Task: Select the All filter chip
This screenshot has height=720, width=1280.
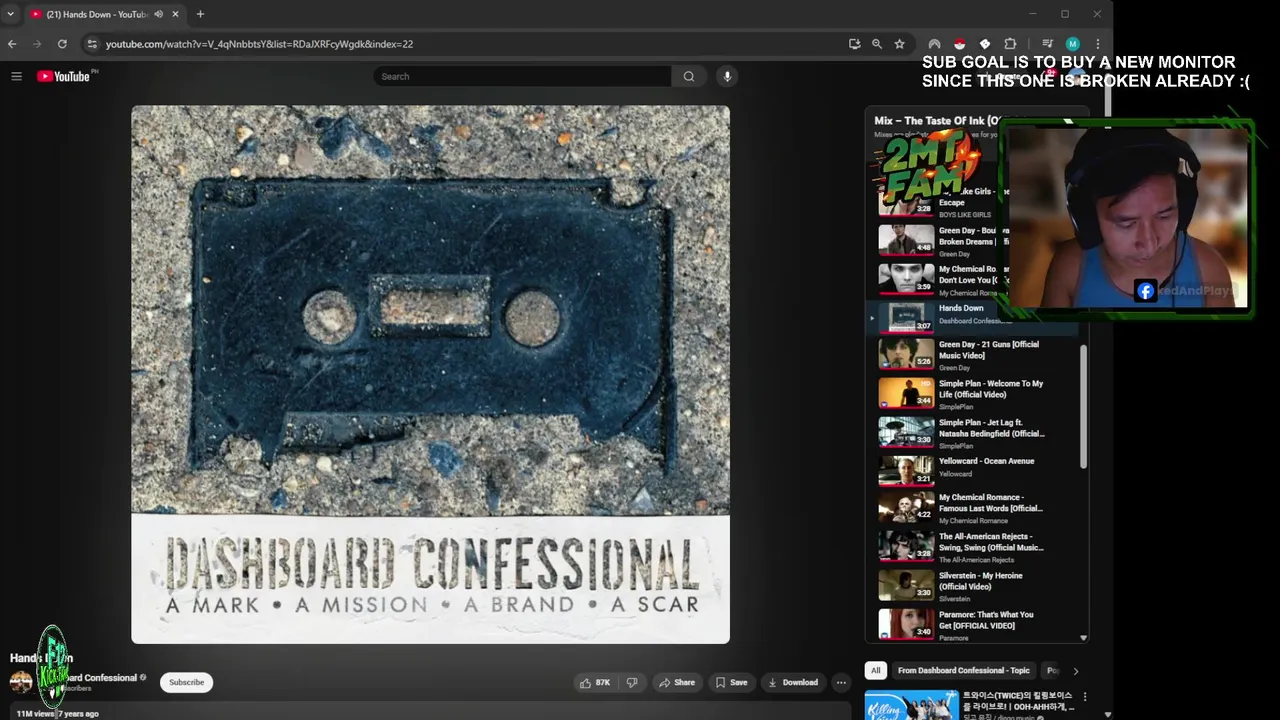Action: pyautogui.click(x=876, y=671)
